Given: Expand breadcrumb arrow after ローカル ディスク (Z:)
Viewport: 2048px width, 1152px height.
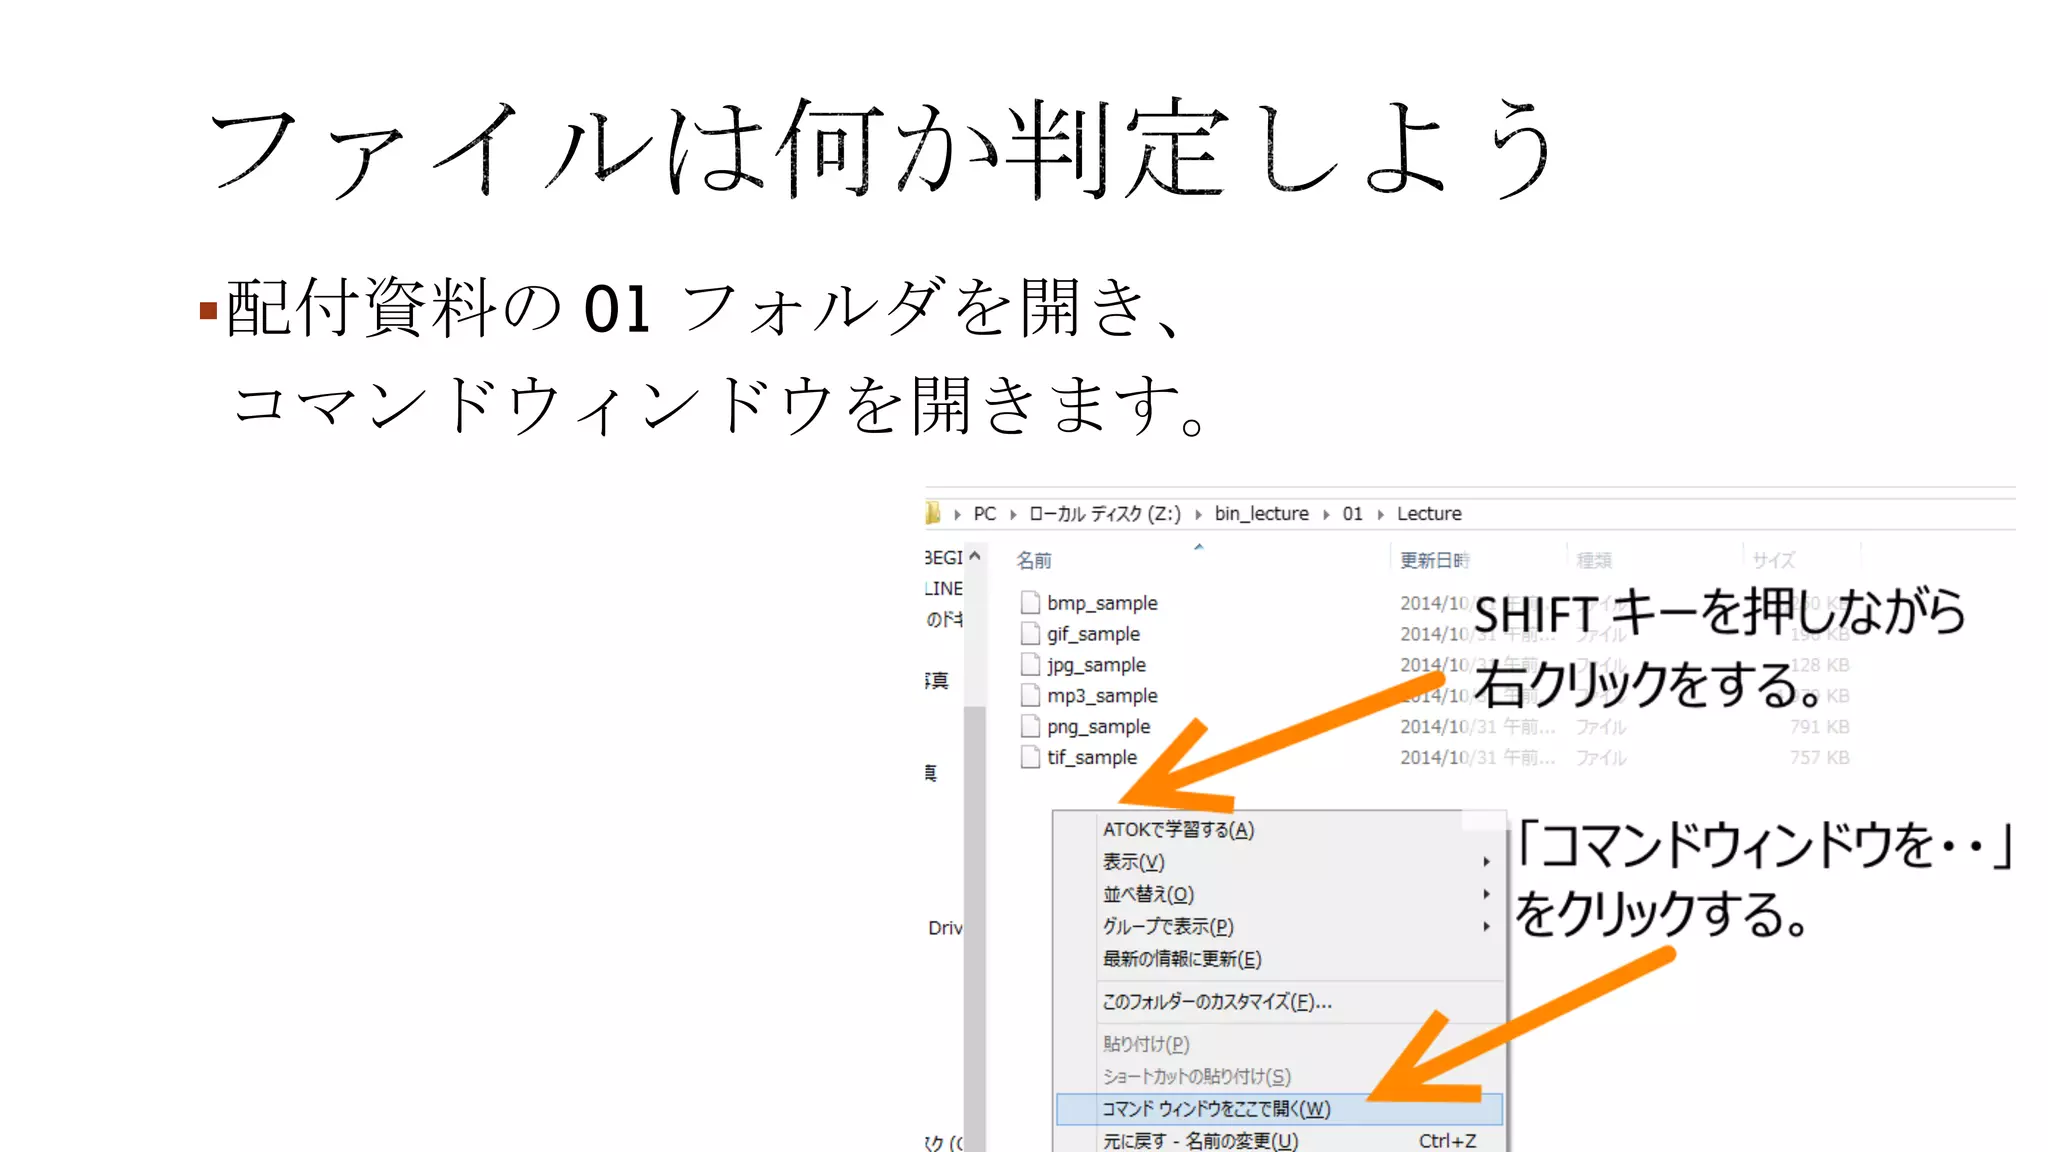Looking at the screenshot, I should (x=1198, y=514).
